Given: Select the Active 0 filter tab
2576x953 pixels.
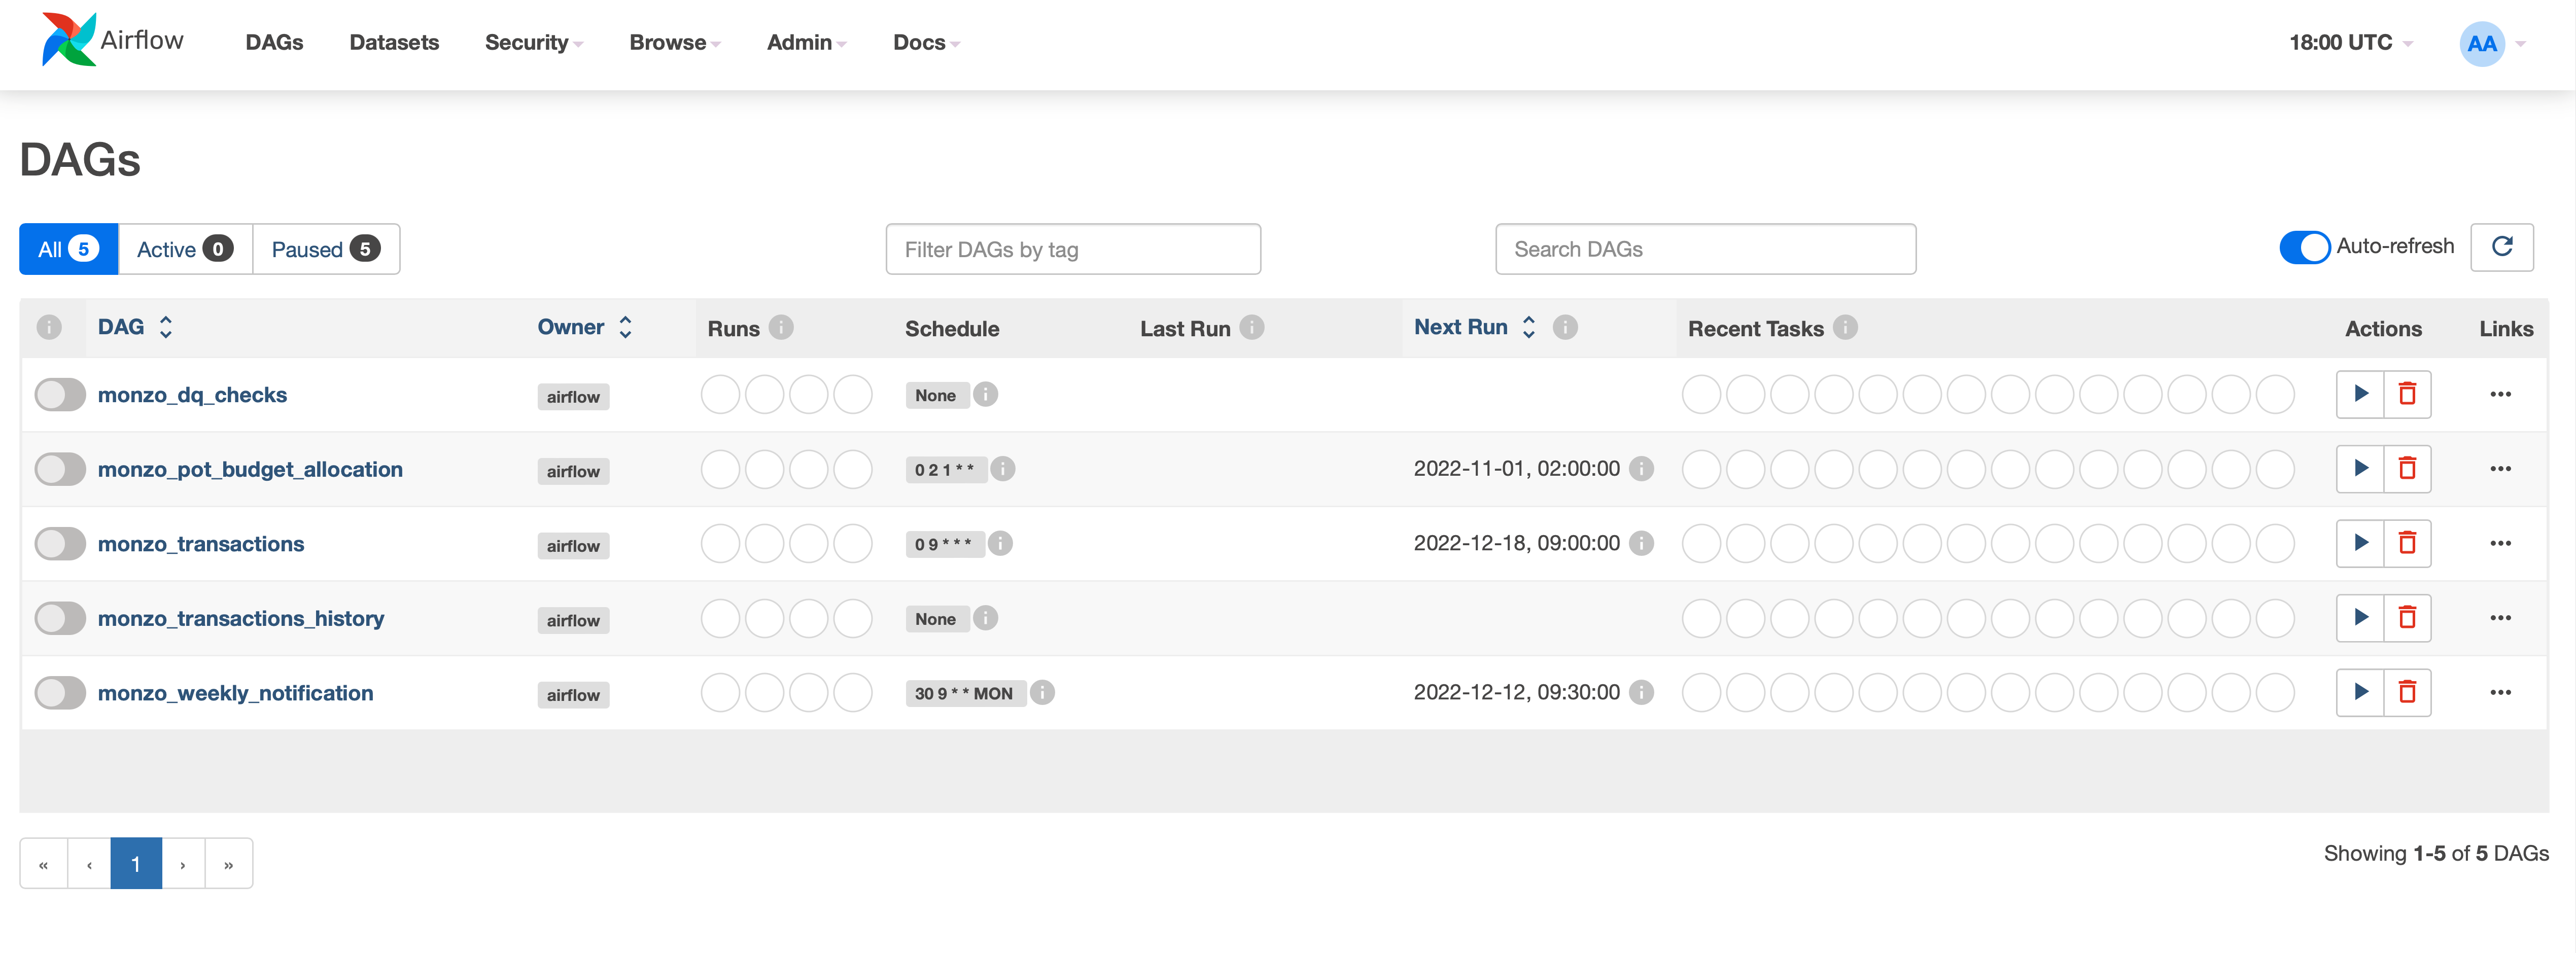Looking at the screenshot, I should click(x=185, y=249).
